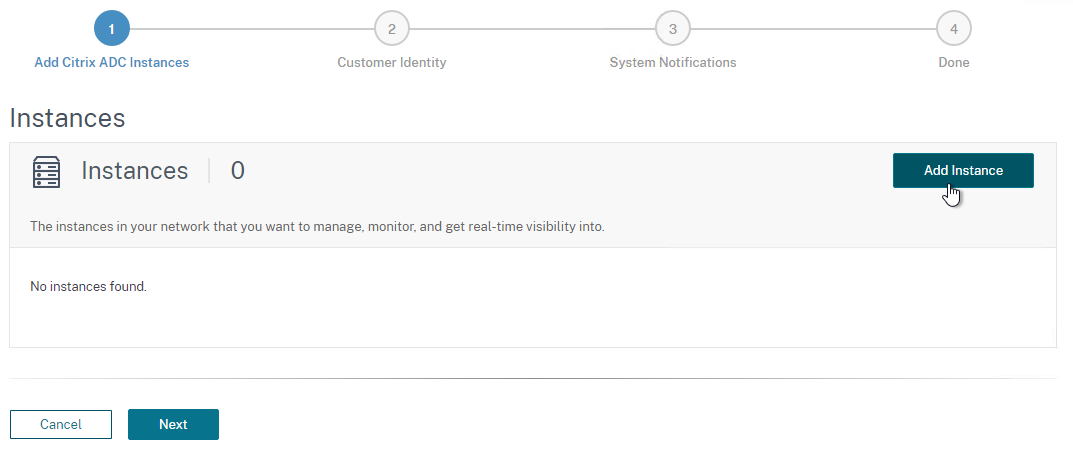Click the Cancel button

(61, 424)
